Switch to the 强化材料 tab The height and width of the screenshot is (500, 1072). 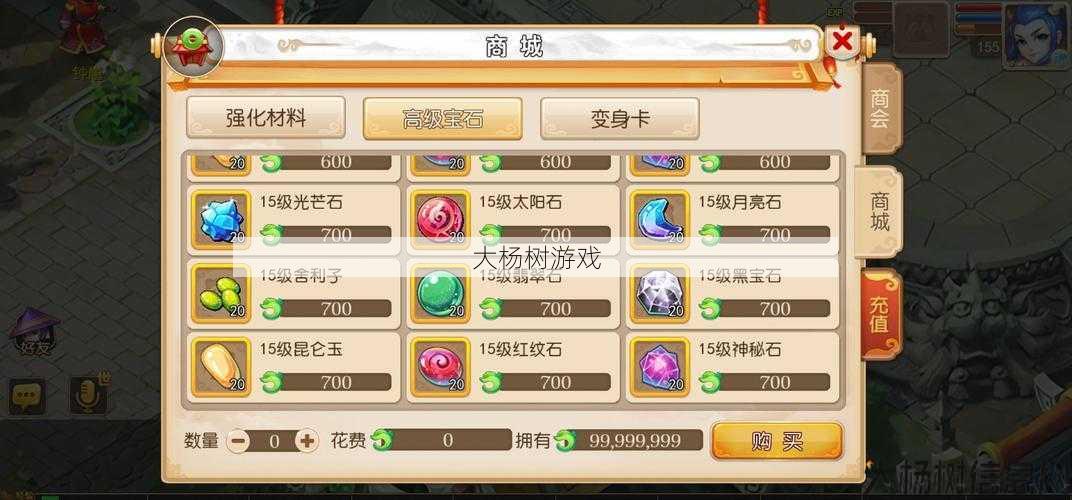tap(266, 118)
